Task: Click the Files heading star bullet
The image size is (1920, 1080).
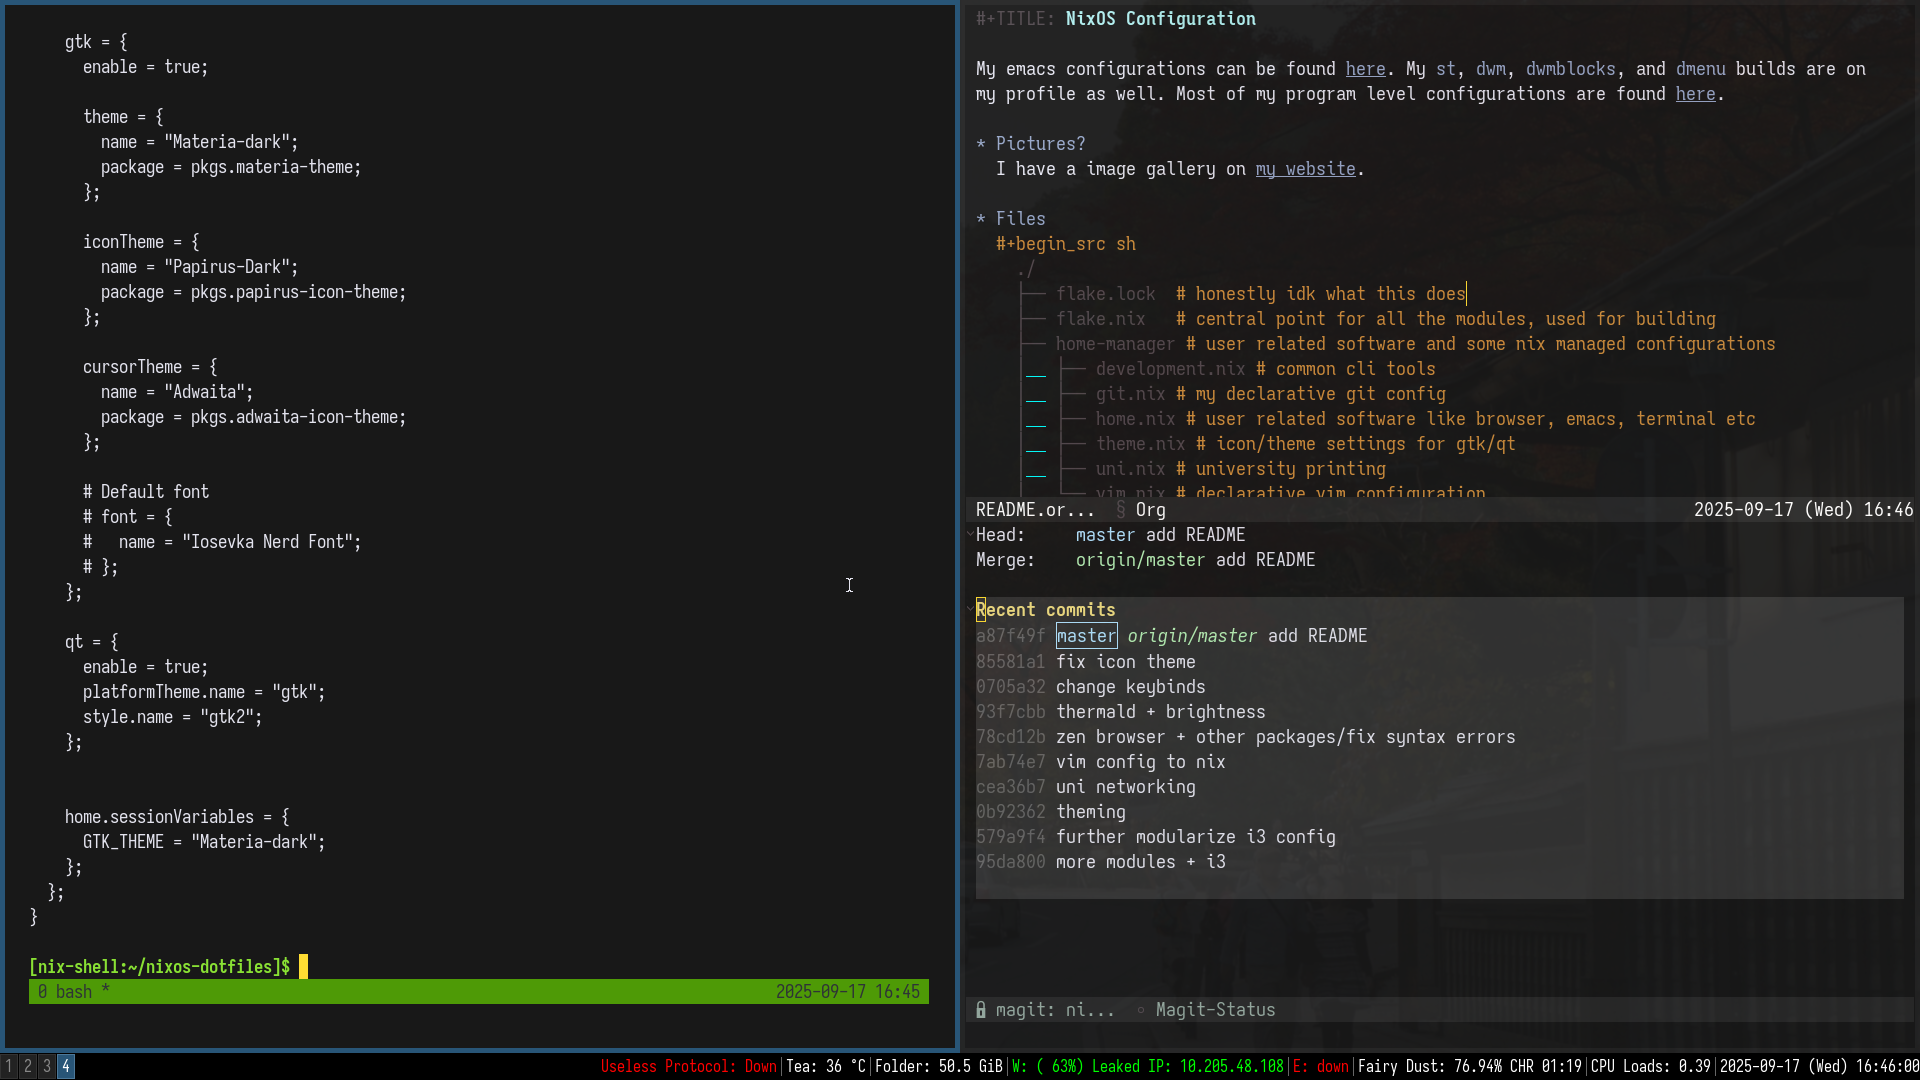Action: [981, 219]
